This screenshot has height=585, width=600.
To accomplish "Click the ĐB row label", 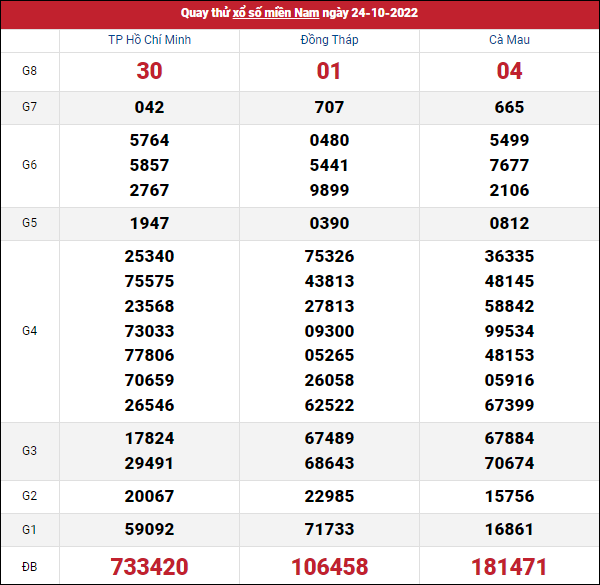I will [29, 565].
